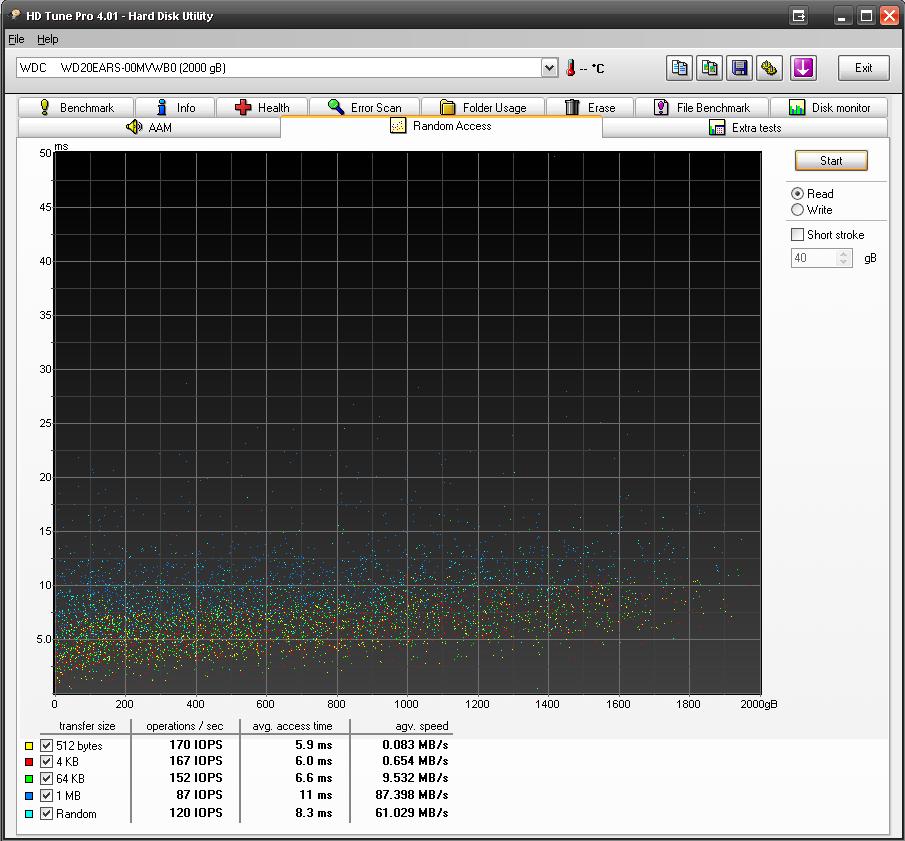The image size is (905, 841).
Task: Click the purple down-arrow tray icon
Action: [804, 68]
